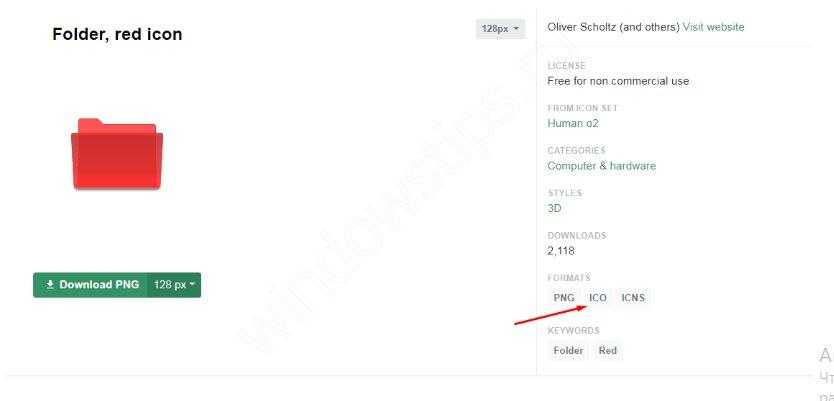Click the red folder icon preview
834x401 pixels.
(117, 153)
